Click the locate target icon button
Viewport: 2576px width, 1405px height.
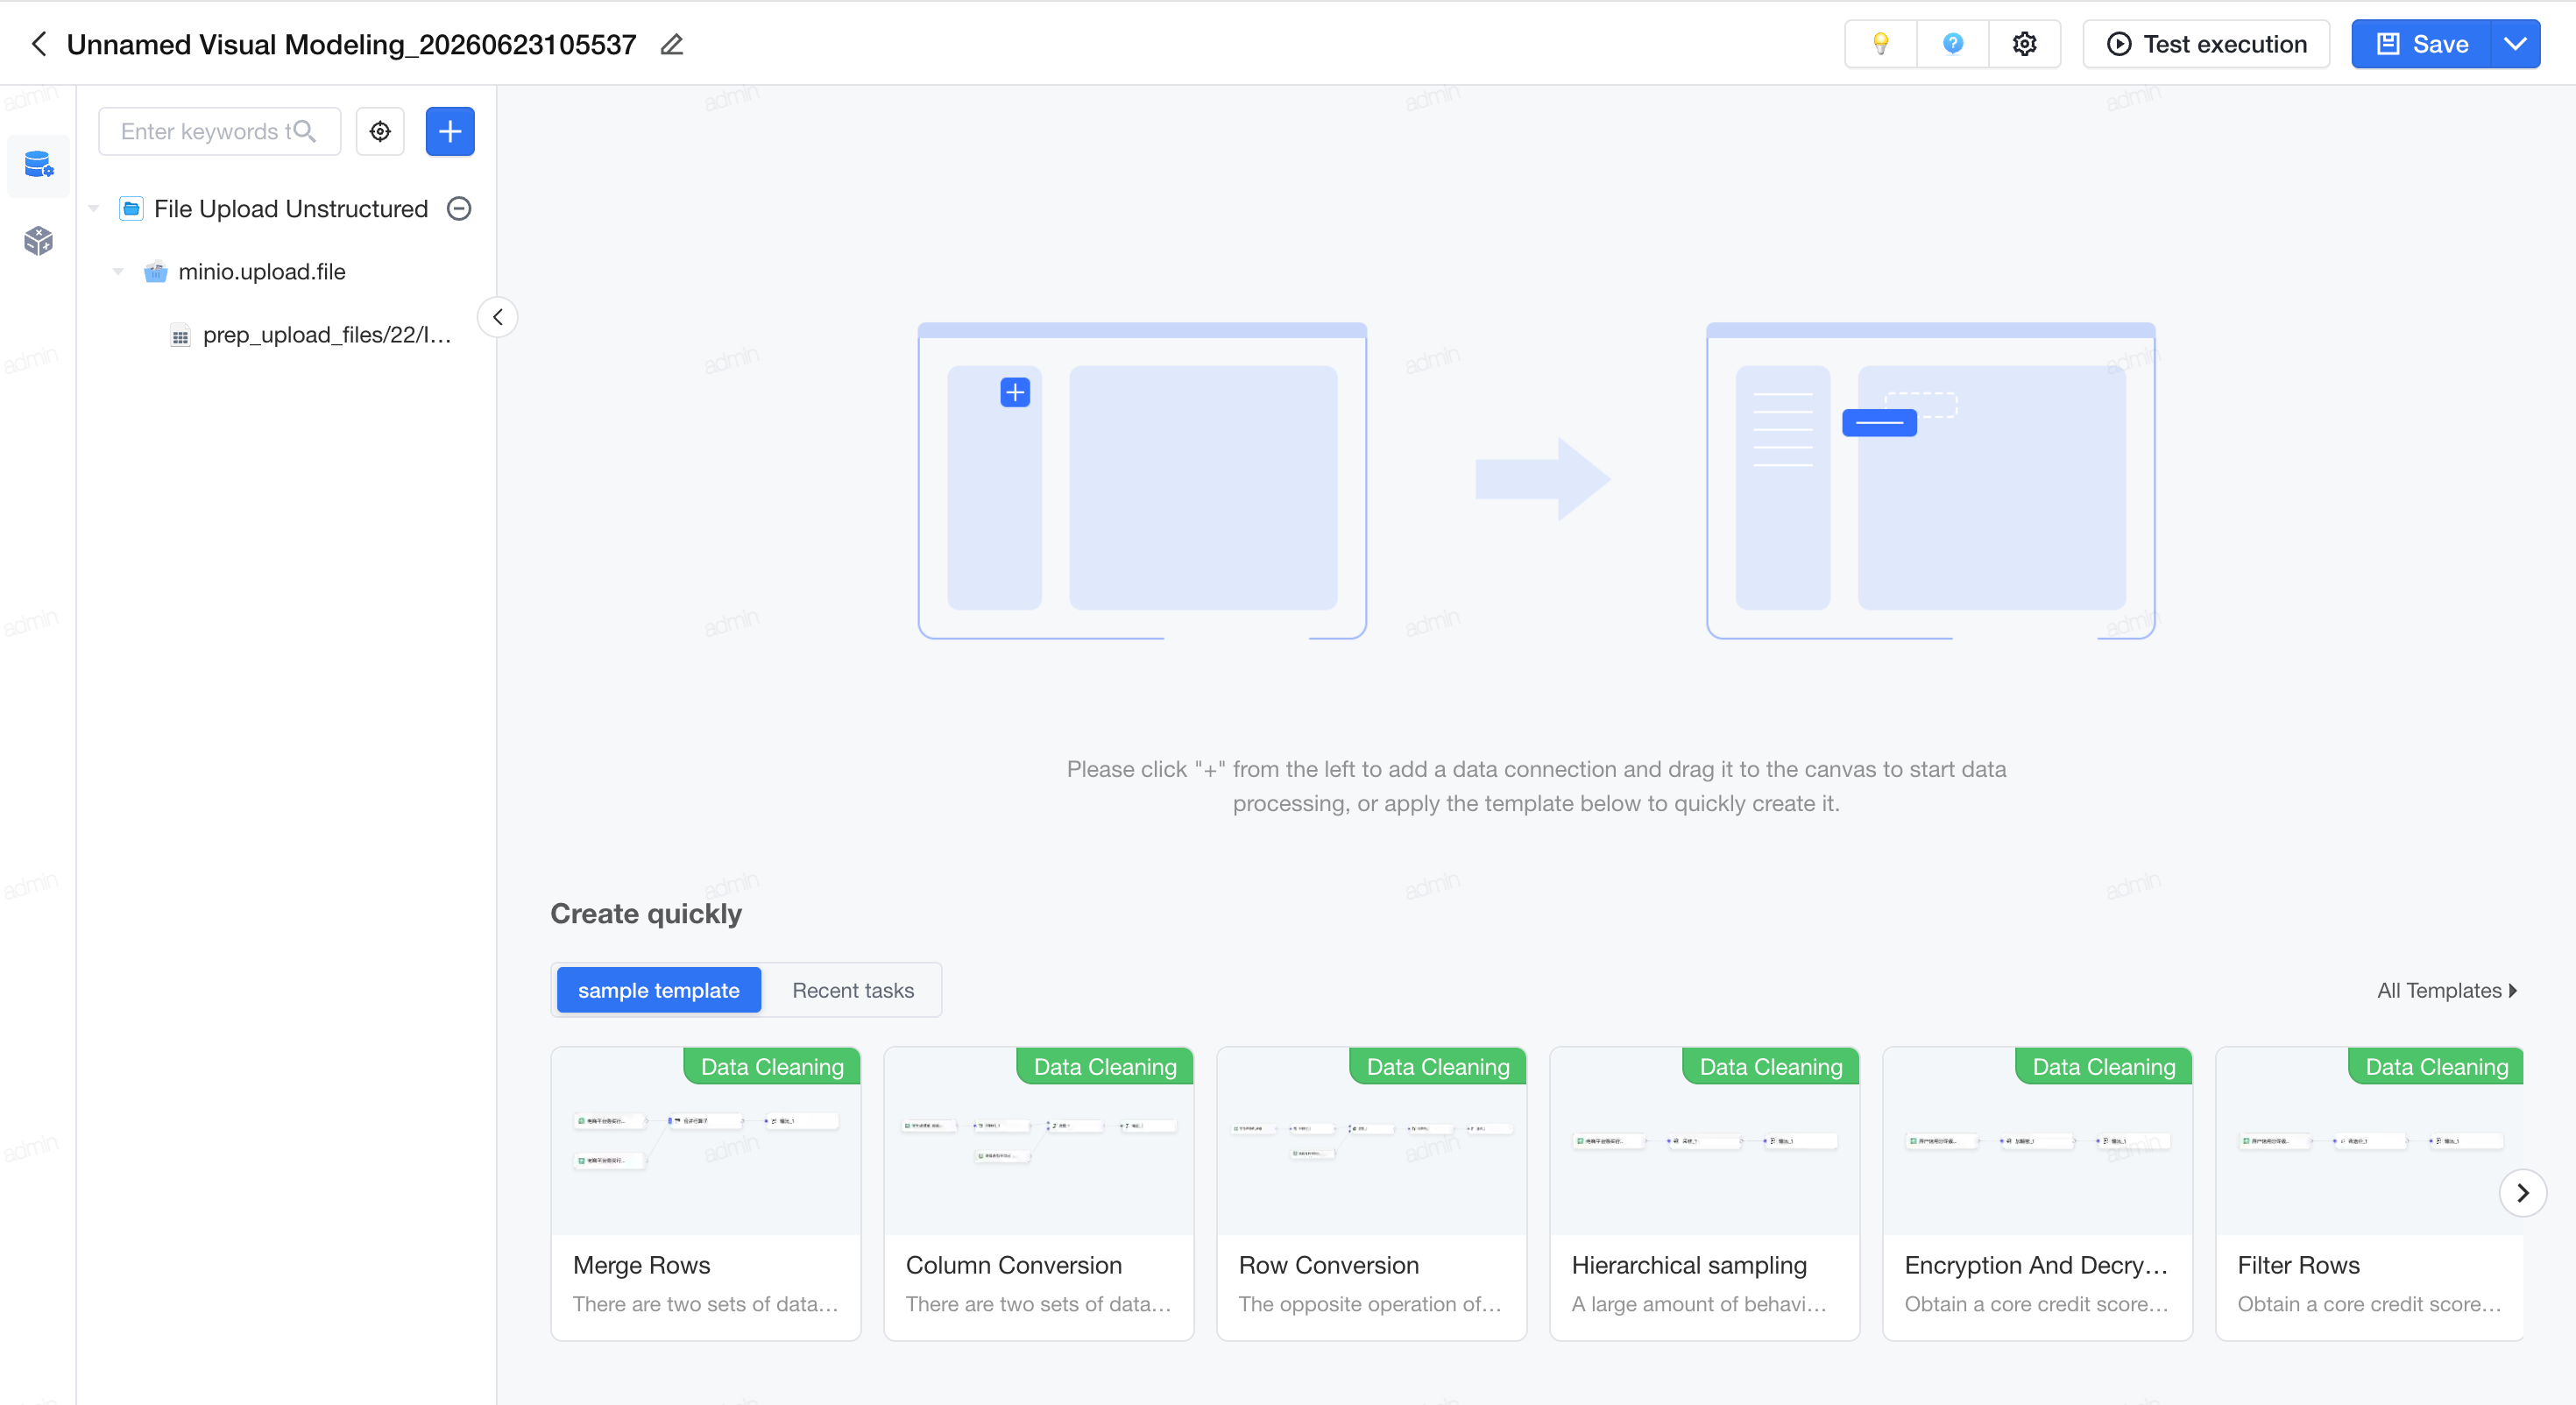click(380, 131)
